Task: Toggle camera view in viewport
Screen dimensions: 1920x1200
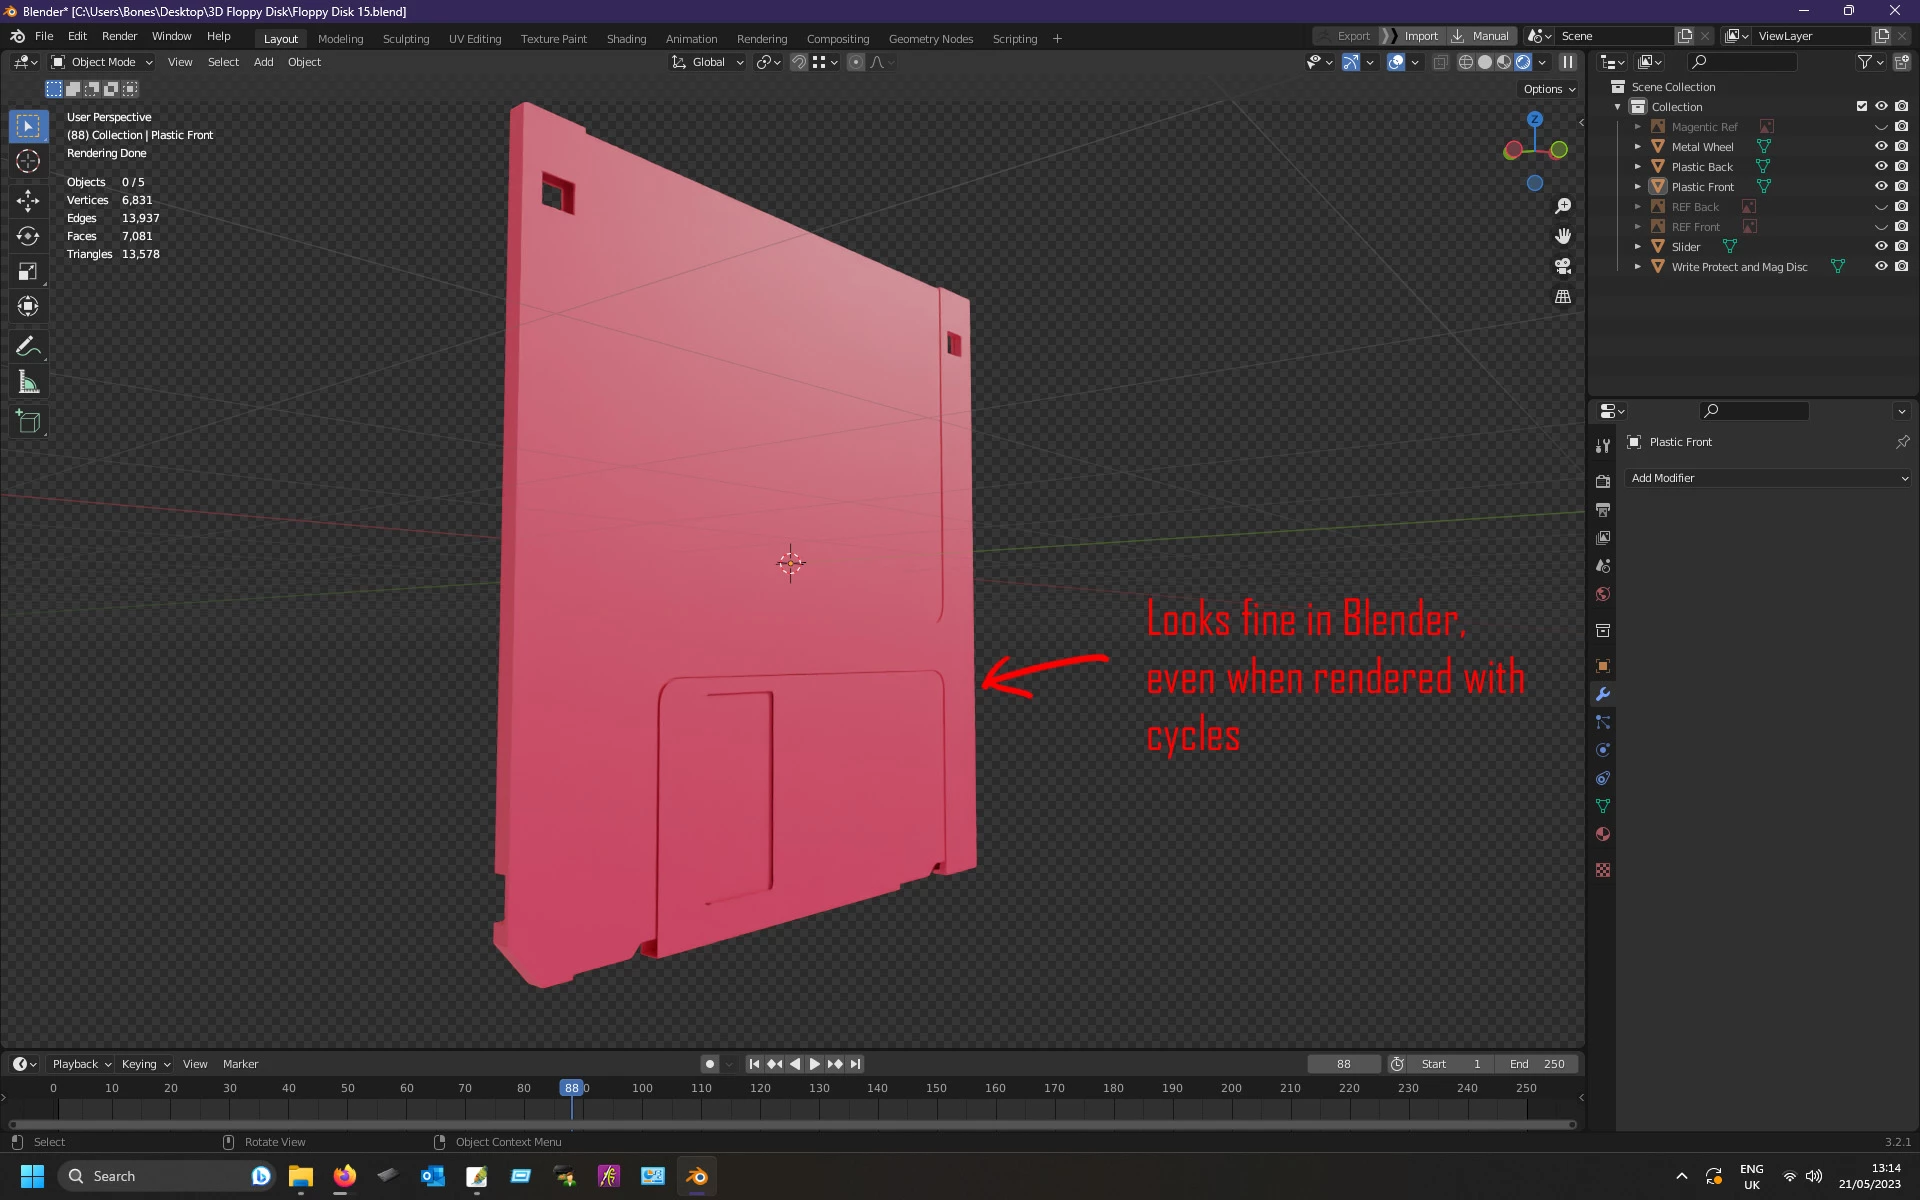Action: point(1563,266)
